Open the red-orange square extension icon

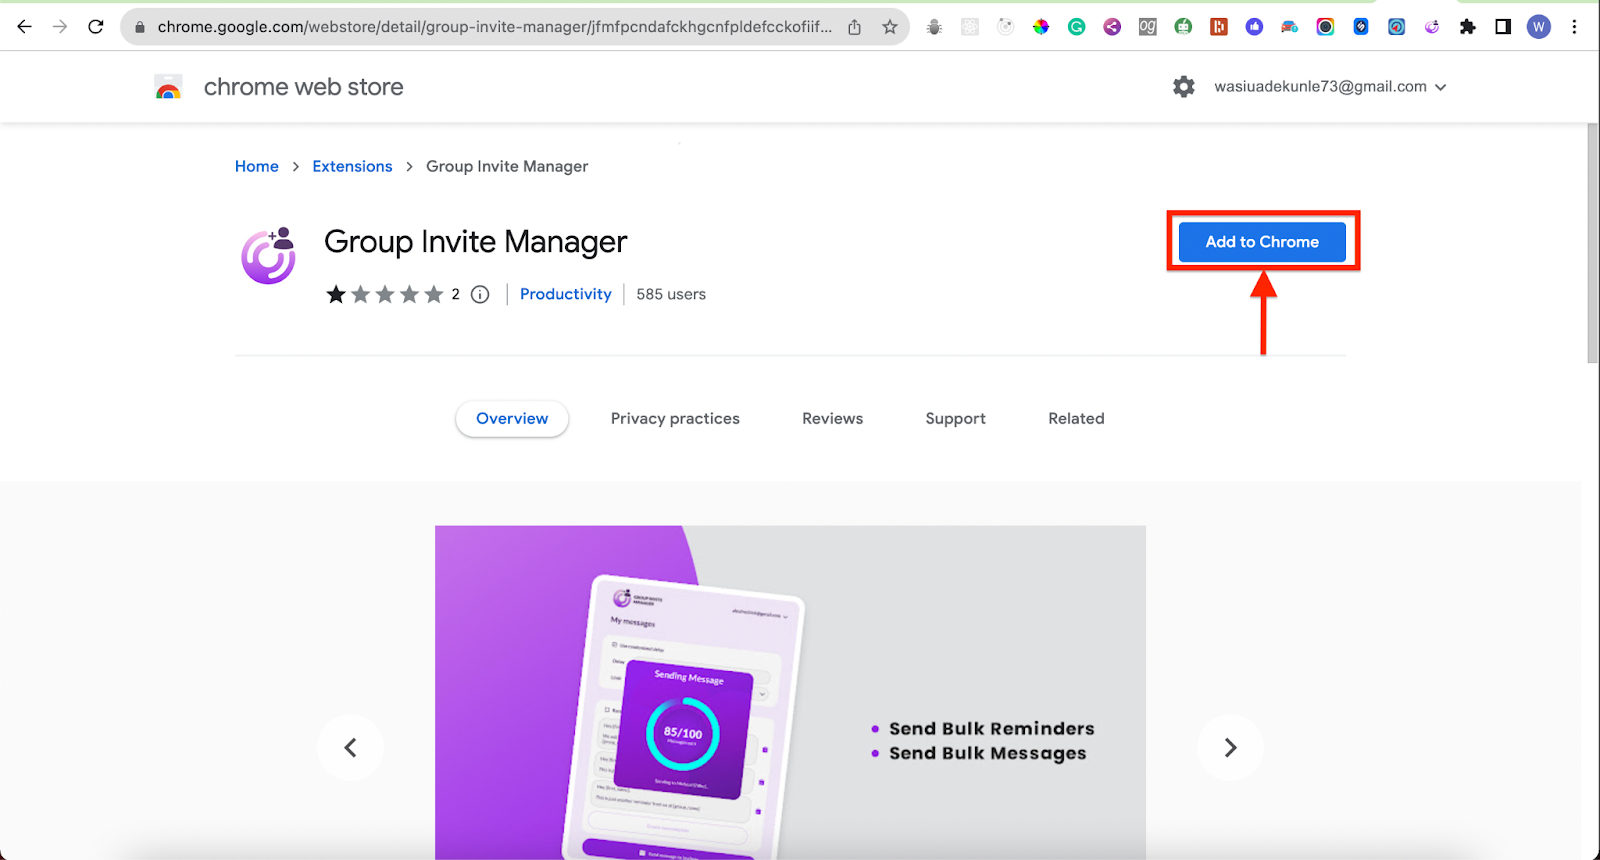point(1219,27)
